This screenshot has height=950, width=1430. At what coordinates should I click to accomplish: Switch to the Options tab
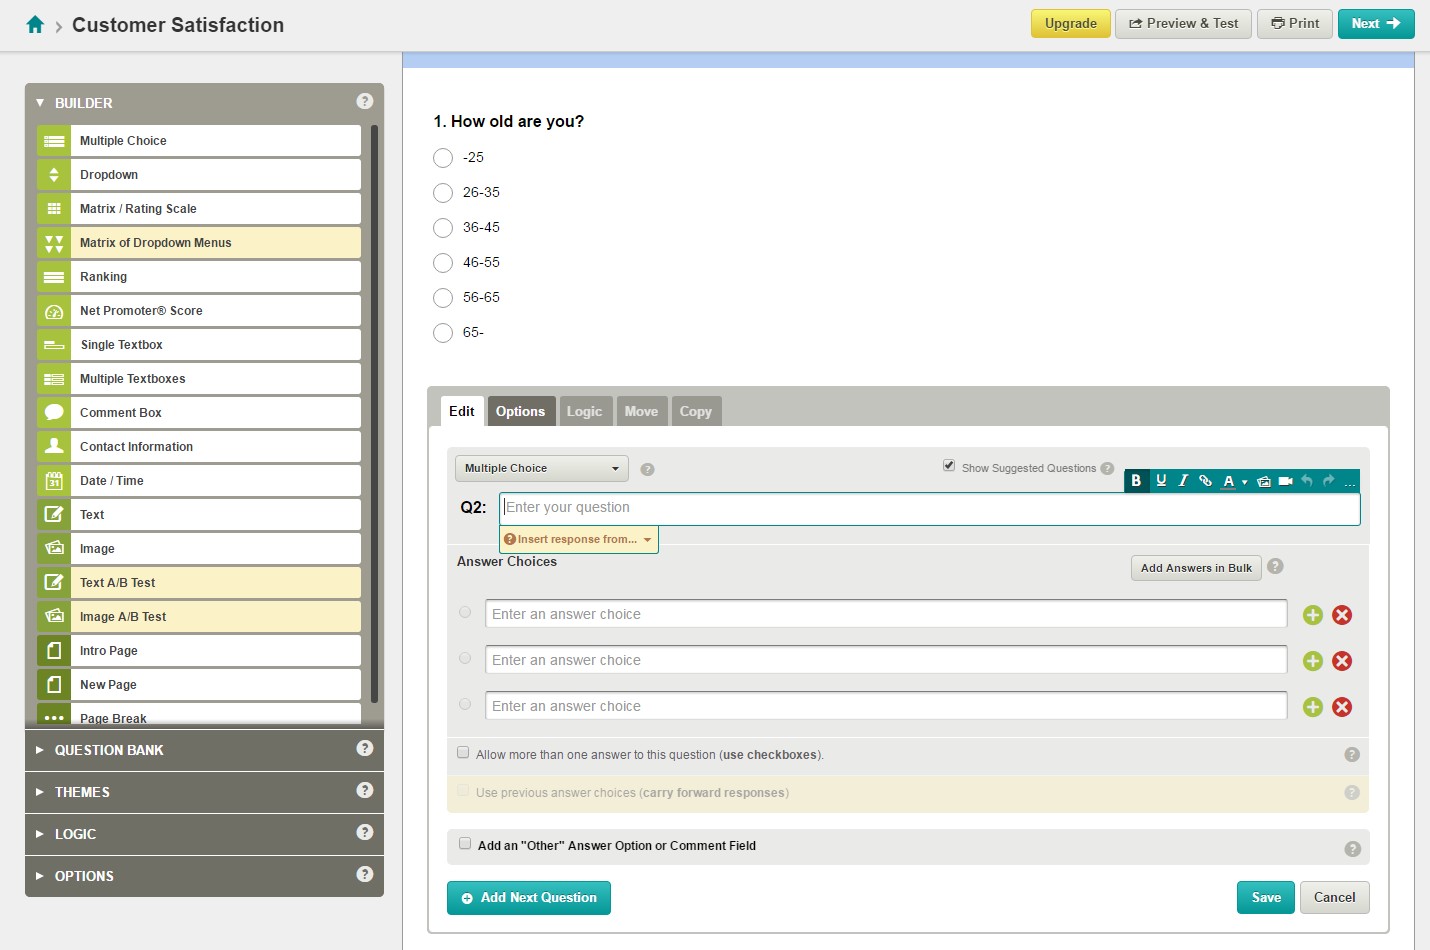click(x=520, y=411)
